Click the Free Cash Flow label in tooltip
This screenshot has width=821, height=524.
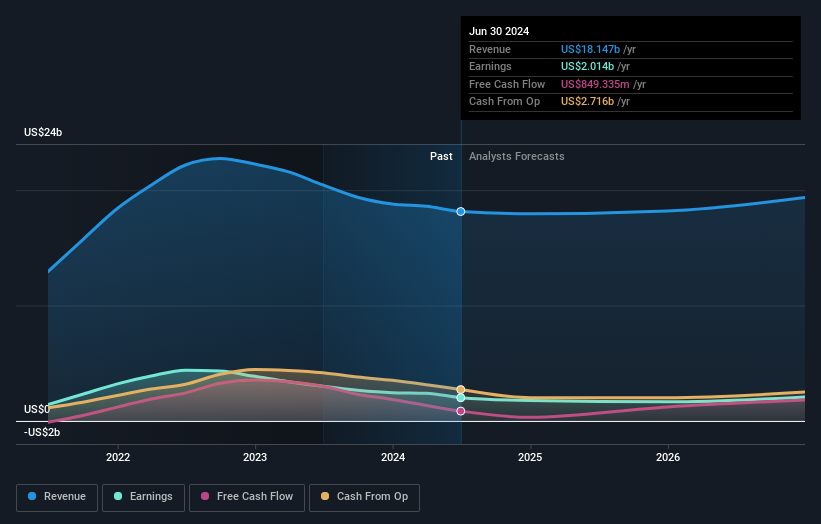coord(507,84)
